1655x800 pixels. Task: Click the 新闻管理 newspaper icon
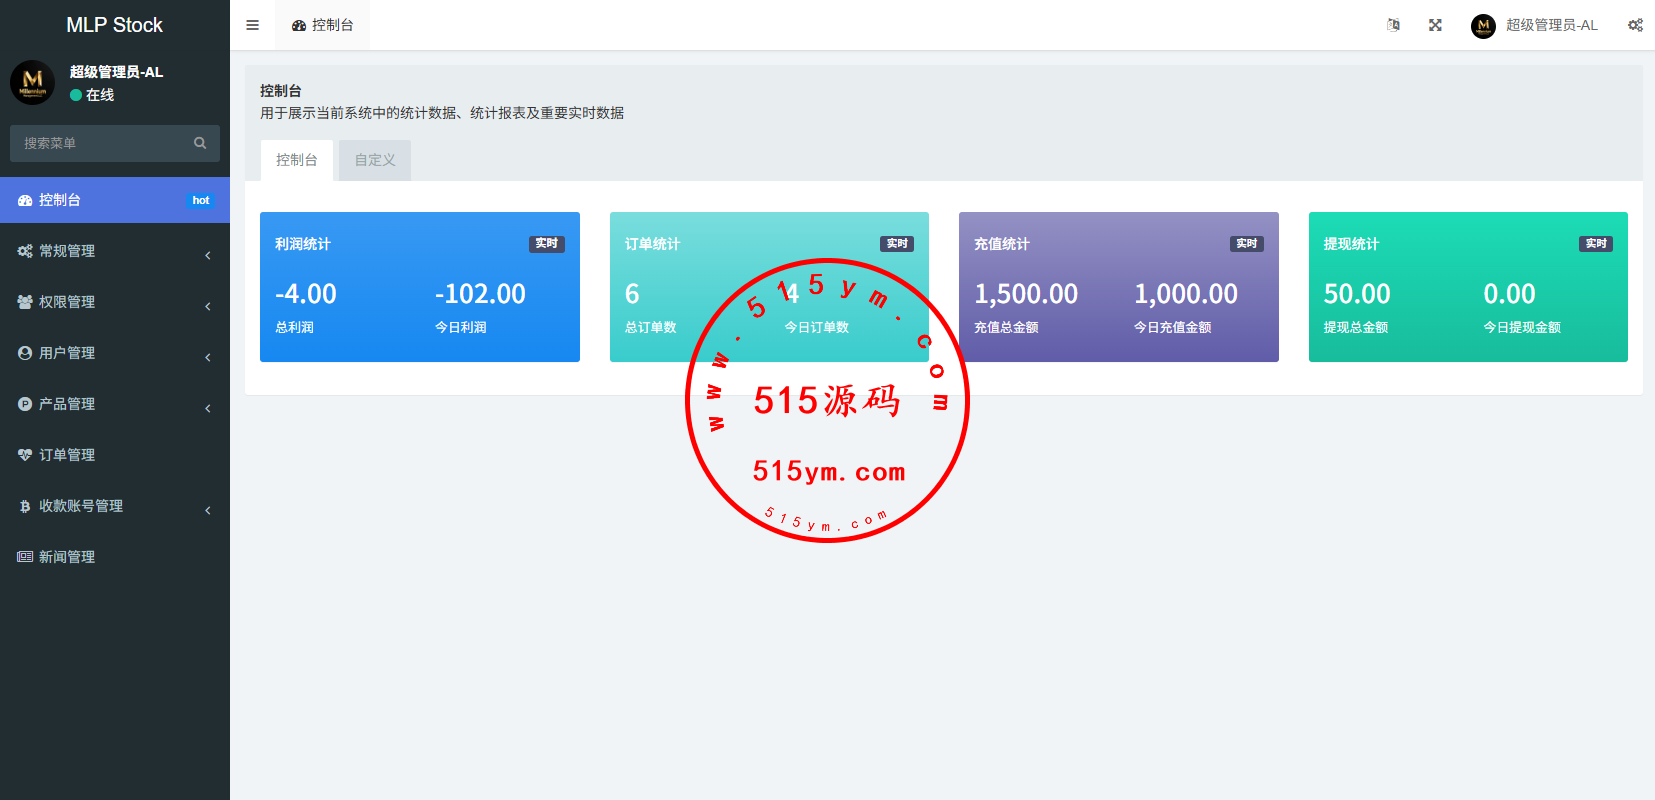point(25,557)
